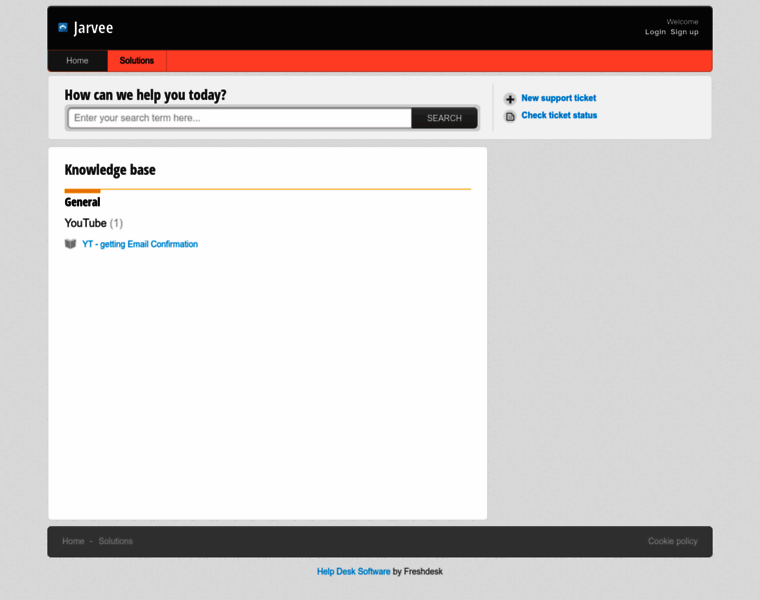The image size is (760, 600).
Task: Open YT - getting Email Confirmation article
Action: 140,244
